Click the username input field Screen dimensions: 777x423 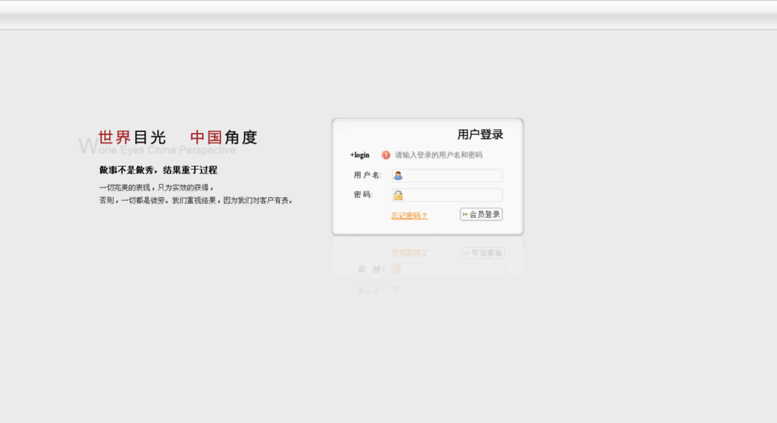coord(447,175)
